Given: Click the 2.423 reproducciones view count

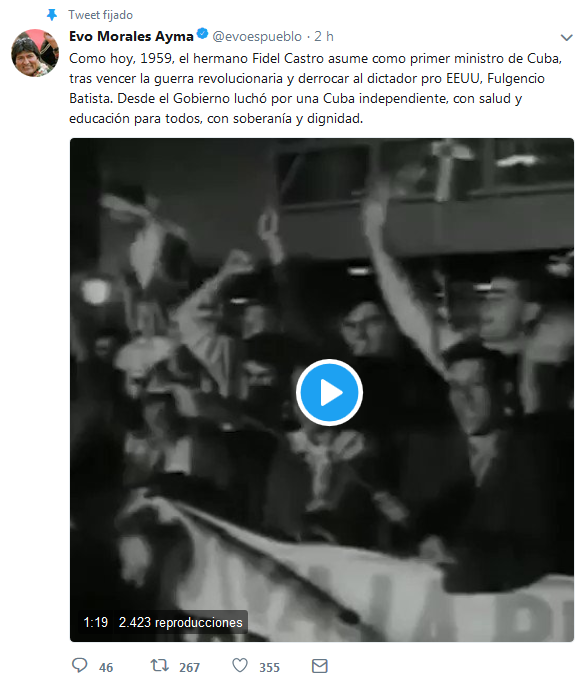Looking at the screenshot, I should 180,622.
